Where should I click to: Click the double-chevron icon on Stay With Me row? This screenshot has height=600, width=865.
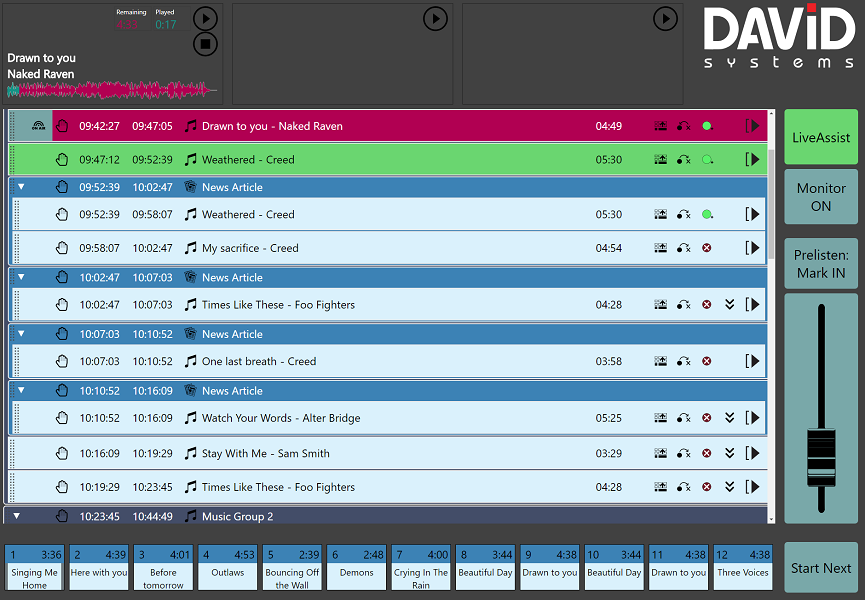pyautogui.click(x=730, y=454)
